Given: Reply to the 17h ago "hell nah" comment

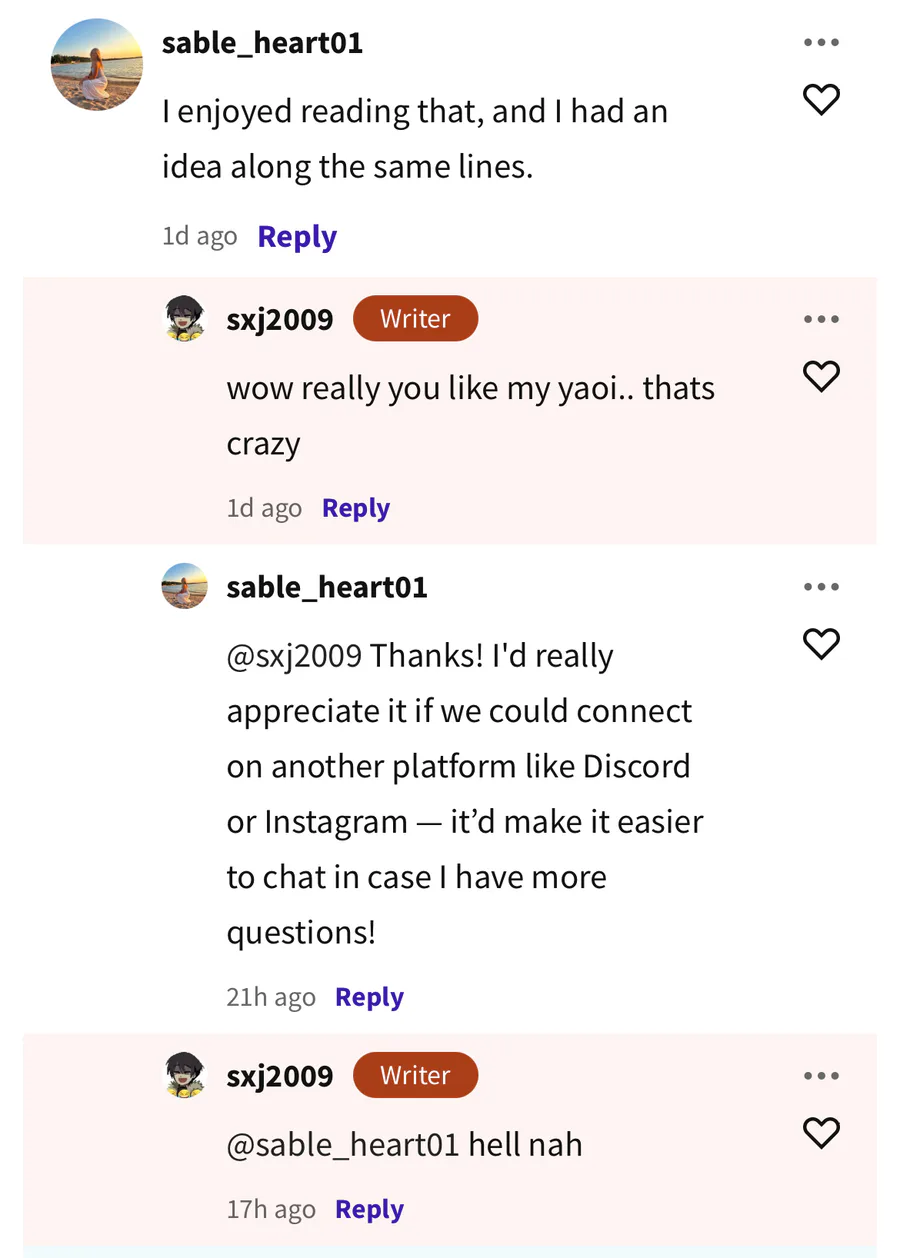Looking at the screenshot, I should coord(369,1209).
